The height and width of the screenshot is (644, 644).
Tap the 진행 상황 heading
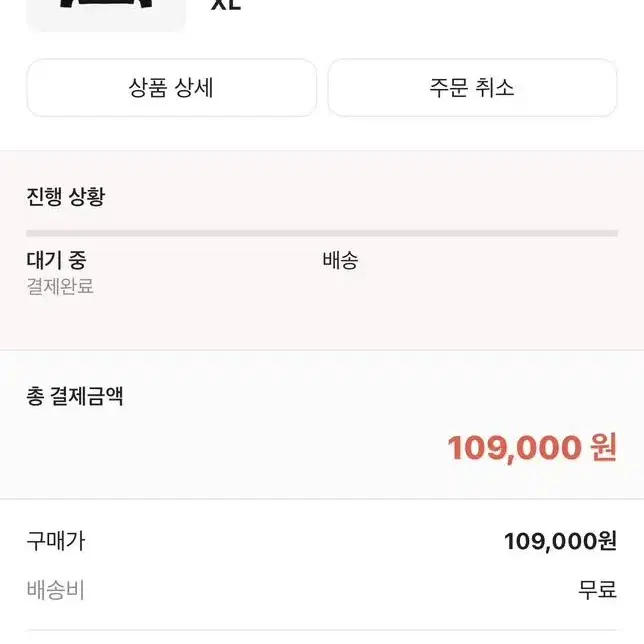pos(66,197)
